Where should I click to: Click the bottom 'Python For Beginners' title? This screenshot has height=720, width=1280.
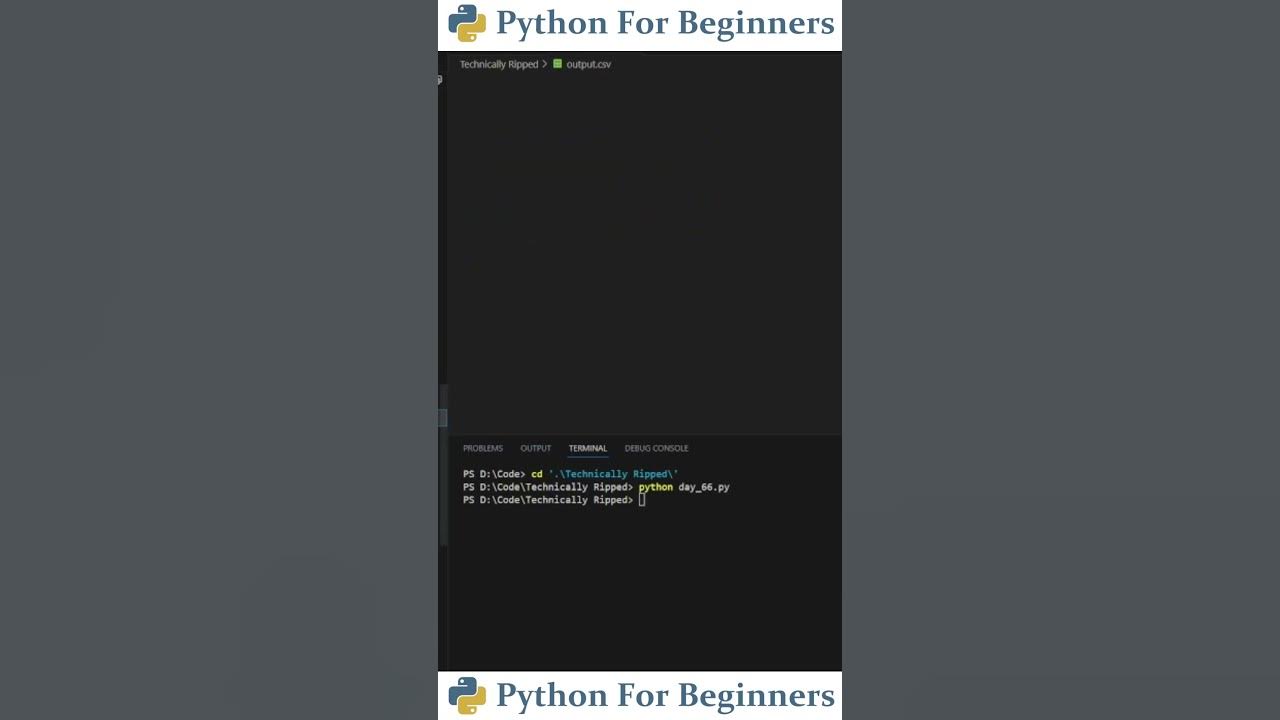coord(665,696)
